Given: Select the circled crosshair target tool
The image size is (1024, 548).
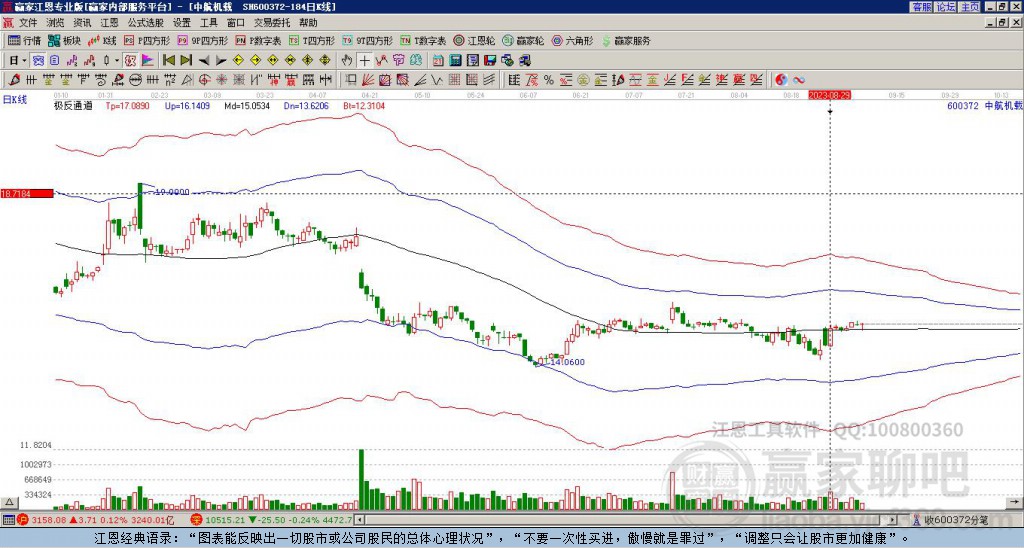Looking at the screenshot, I should point(204,80).
